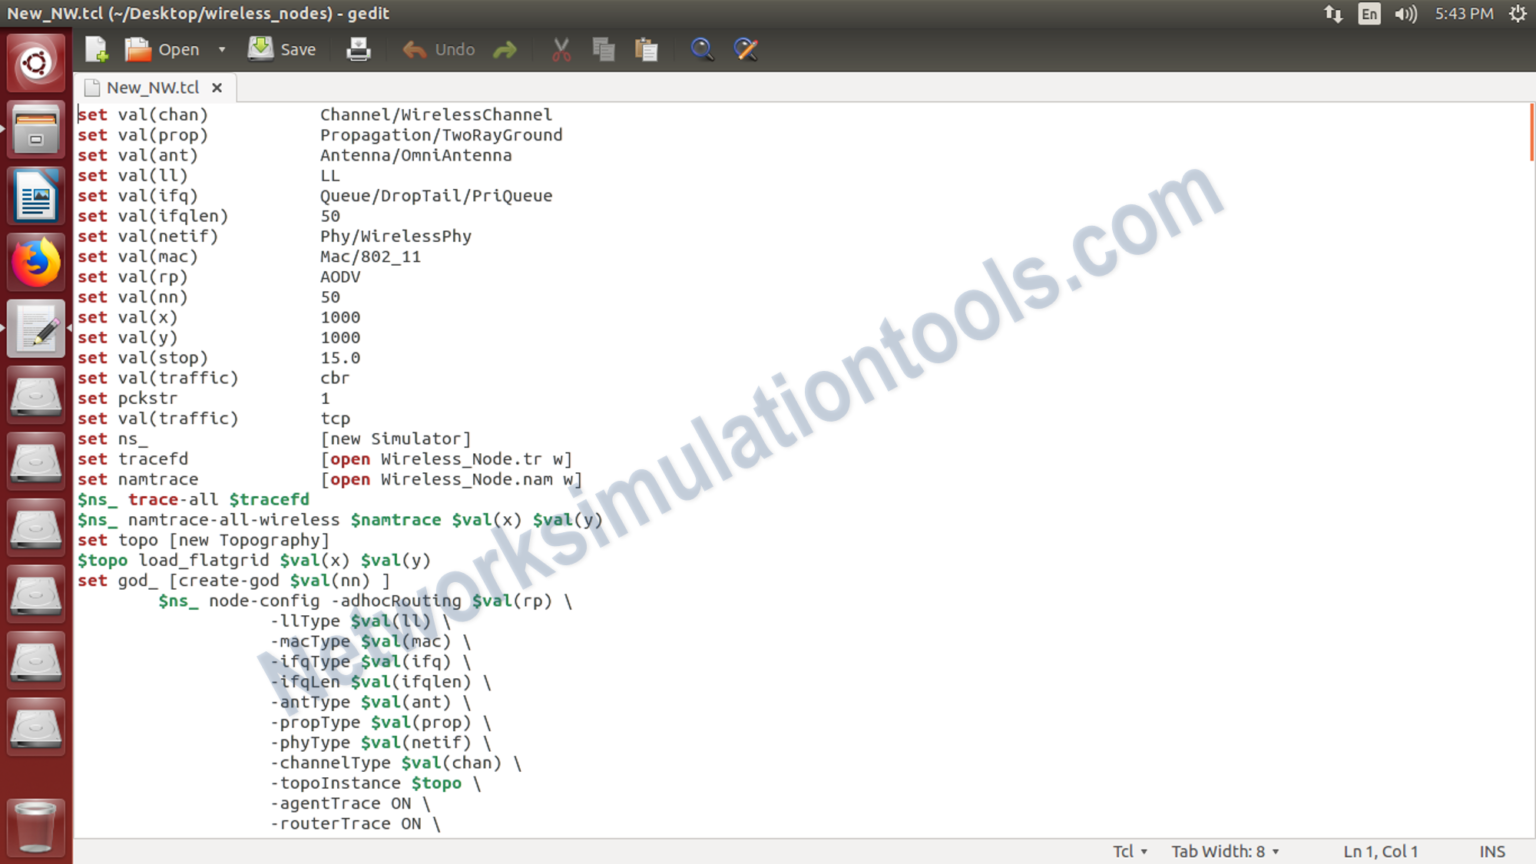
Task: Expand the Open button dropdown arrow
Action: (222, 48)
